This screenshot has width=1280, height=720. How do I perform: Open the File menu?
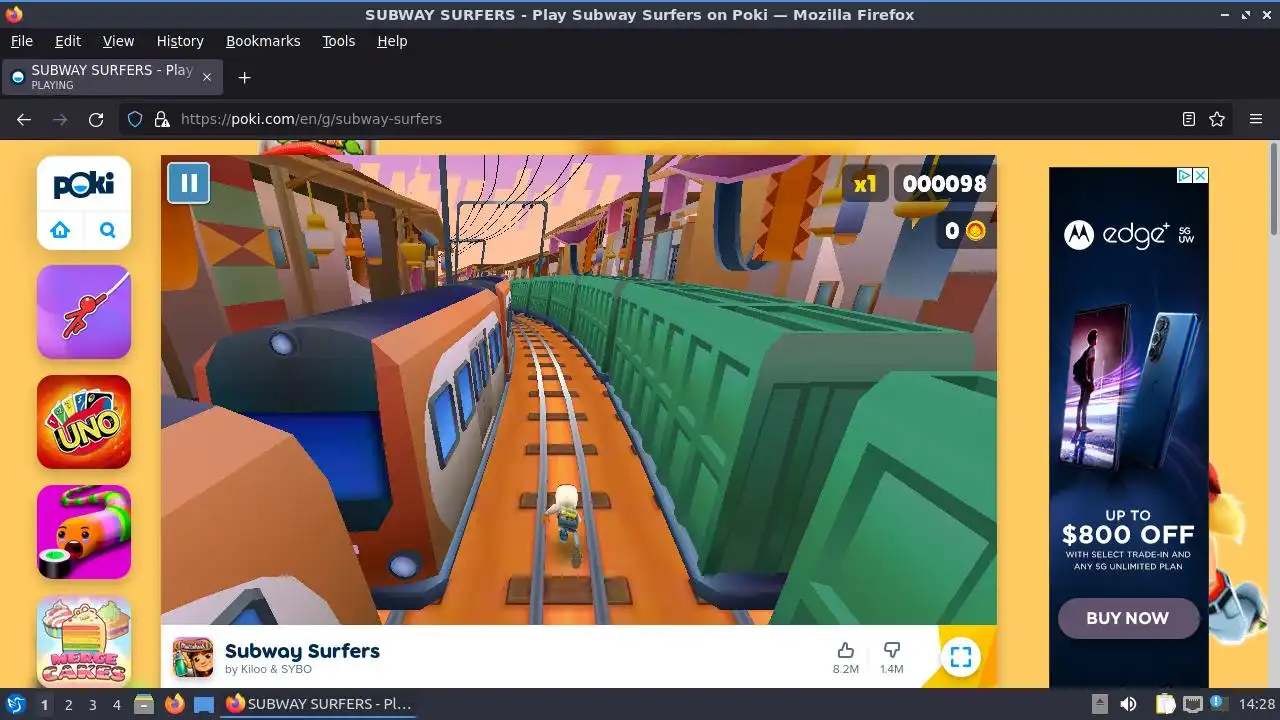coord(22,41)
